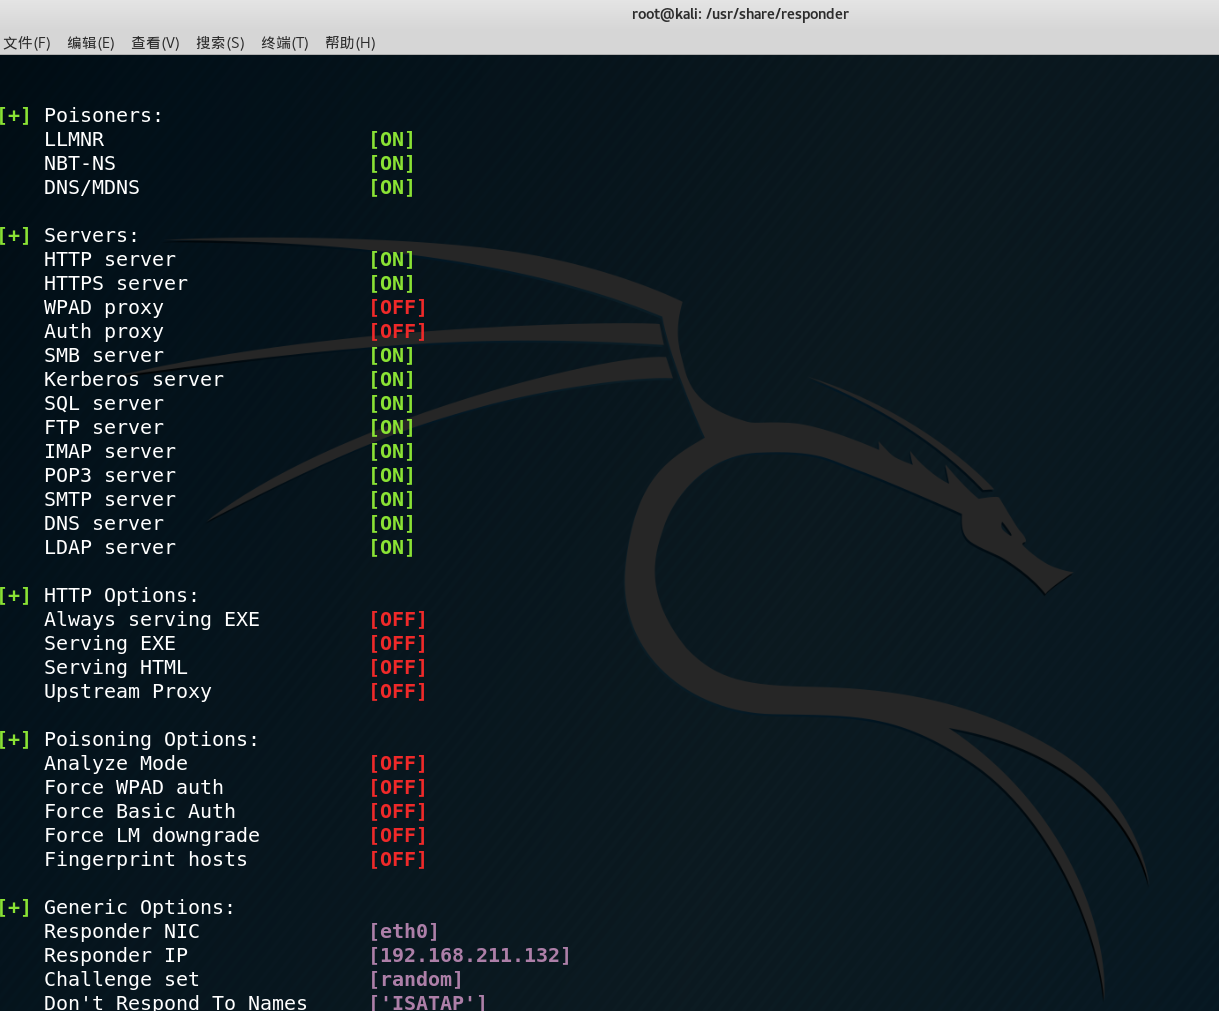This screenshot has width=1219, height=1011.
Task: Click the Servers: heading text
Action: click(91, 236)
